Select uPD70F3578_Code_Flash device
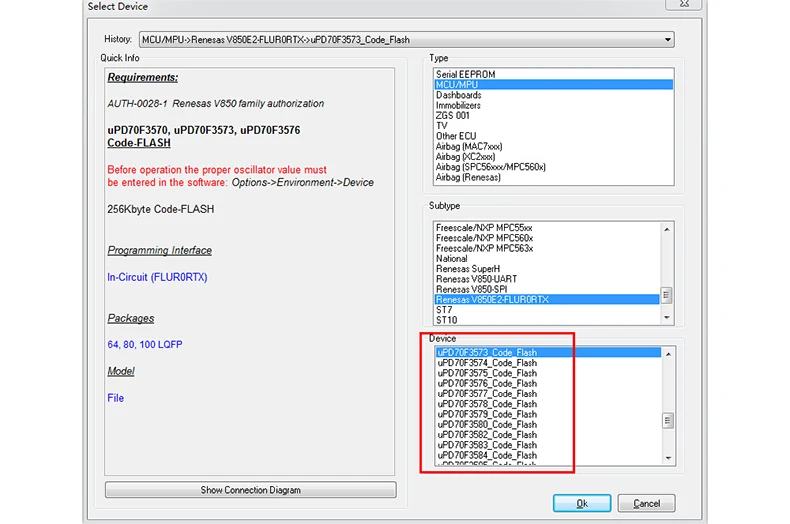The width and height of the screenshot is (790, 524). pyautogui.click(x=548, y=404)
